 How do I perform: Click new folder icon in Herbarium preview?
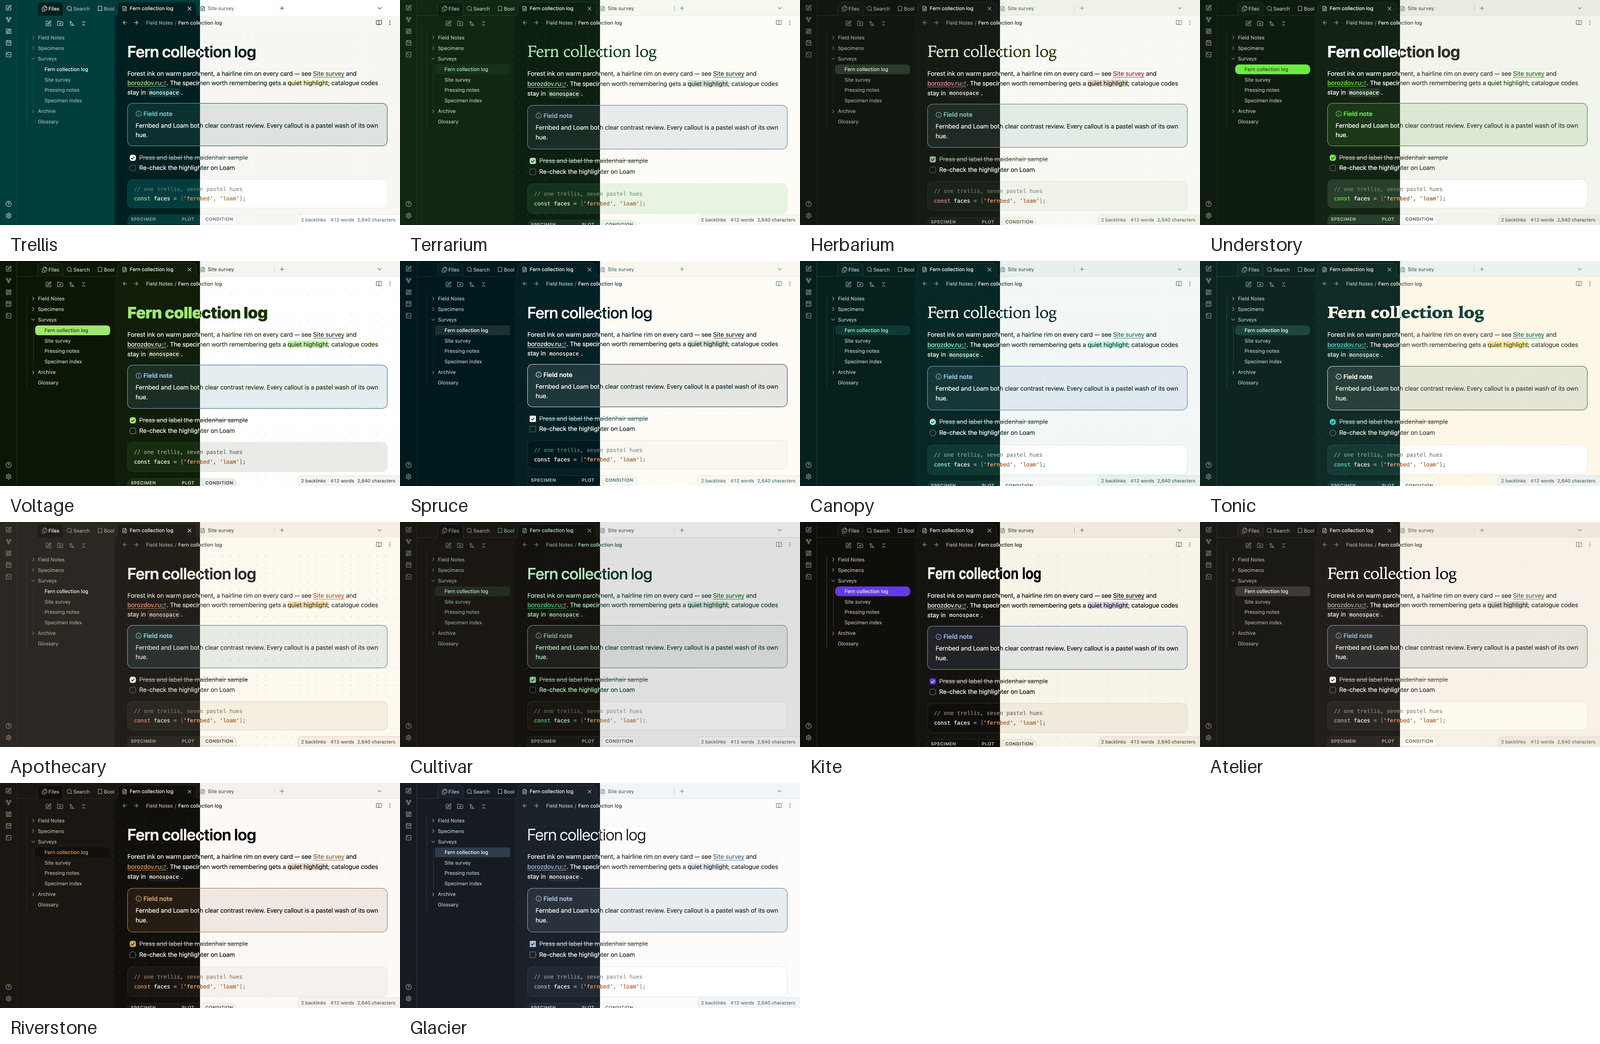click(x=860, y=23)
